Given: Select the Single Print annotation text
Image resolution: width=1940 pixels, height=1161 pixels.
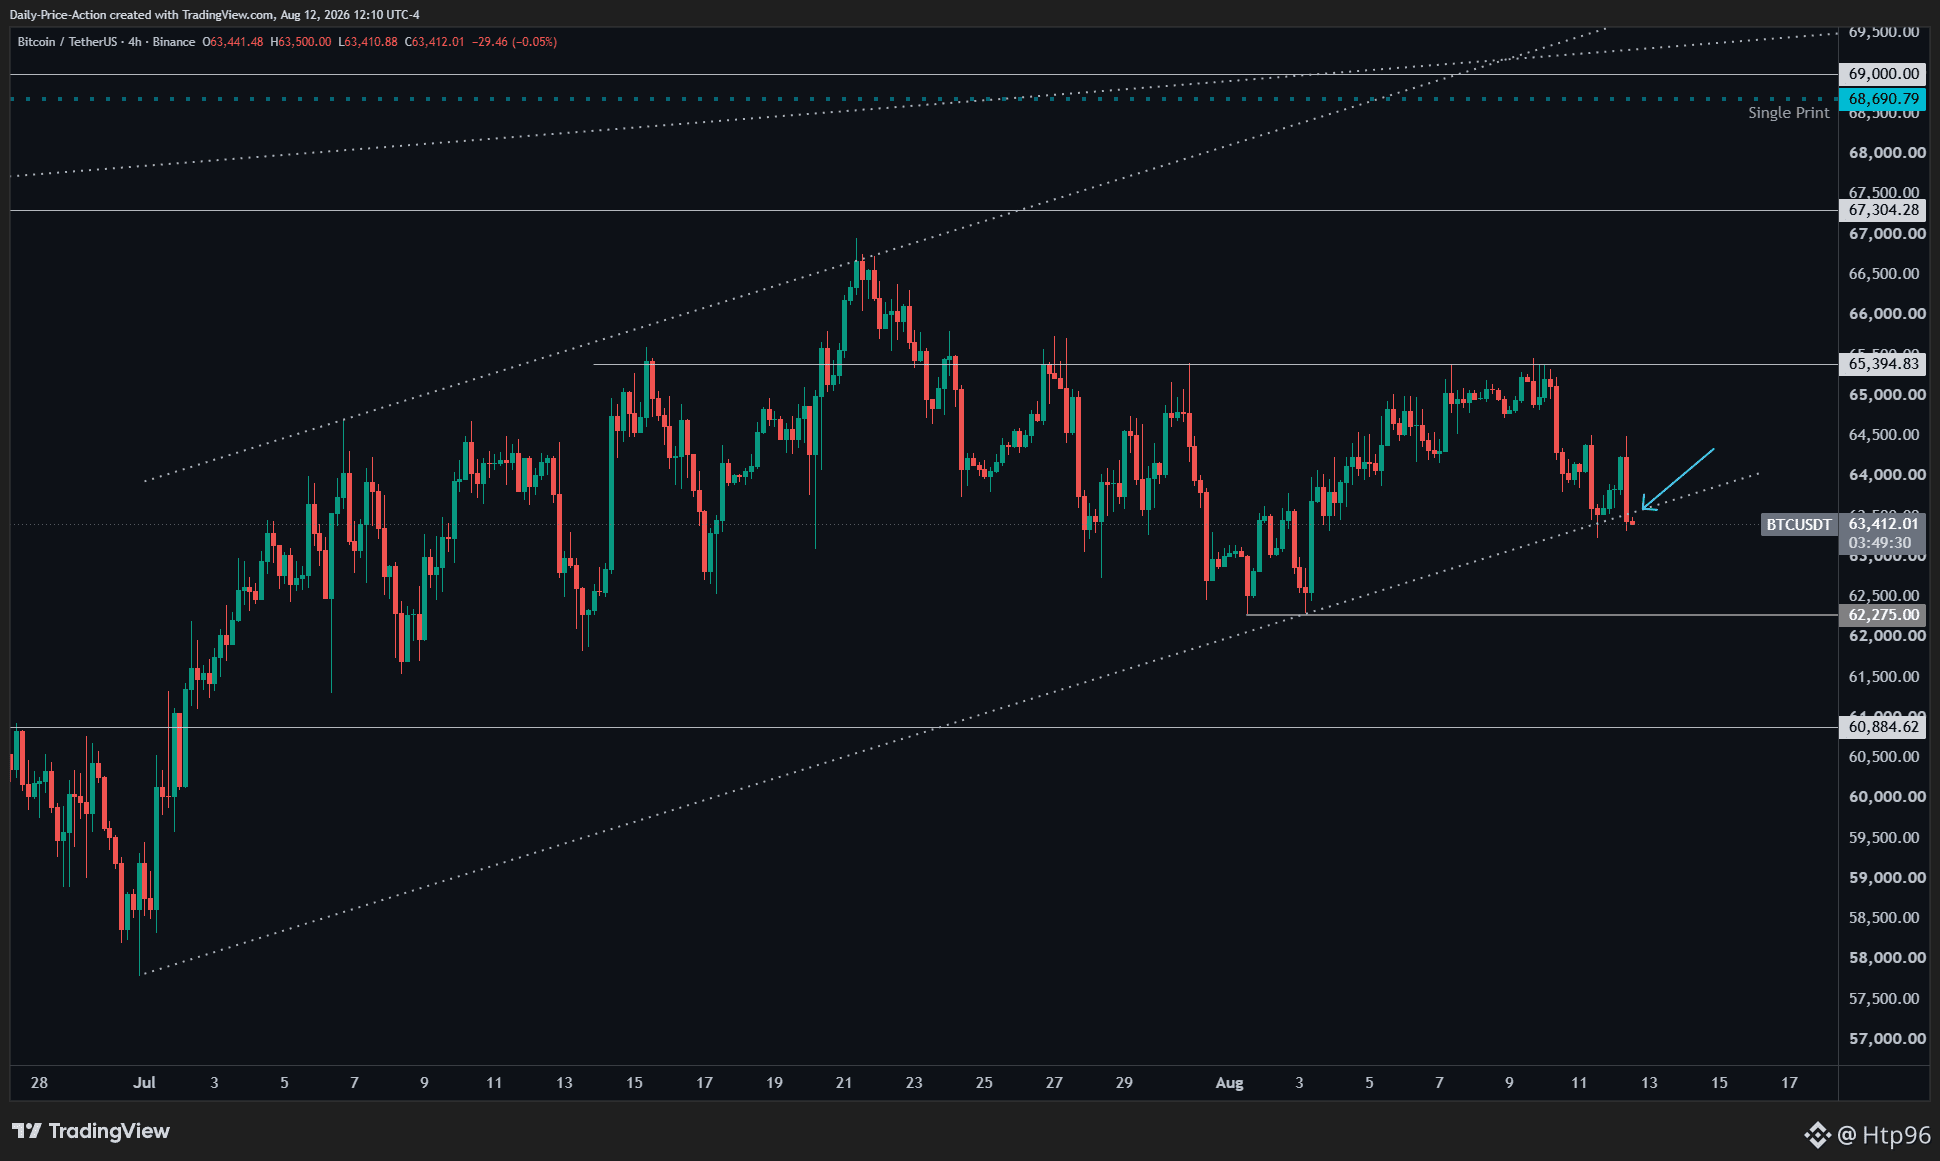Looking at the screenshot, I should coord(1788,113).
